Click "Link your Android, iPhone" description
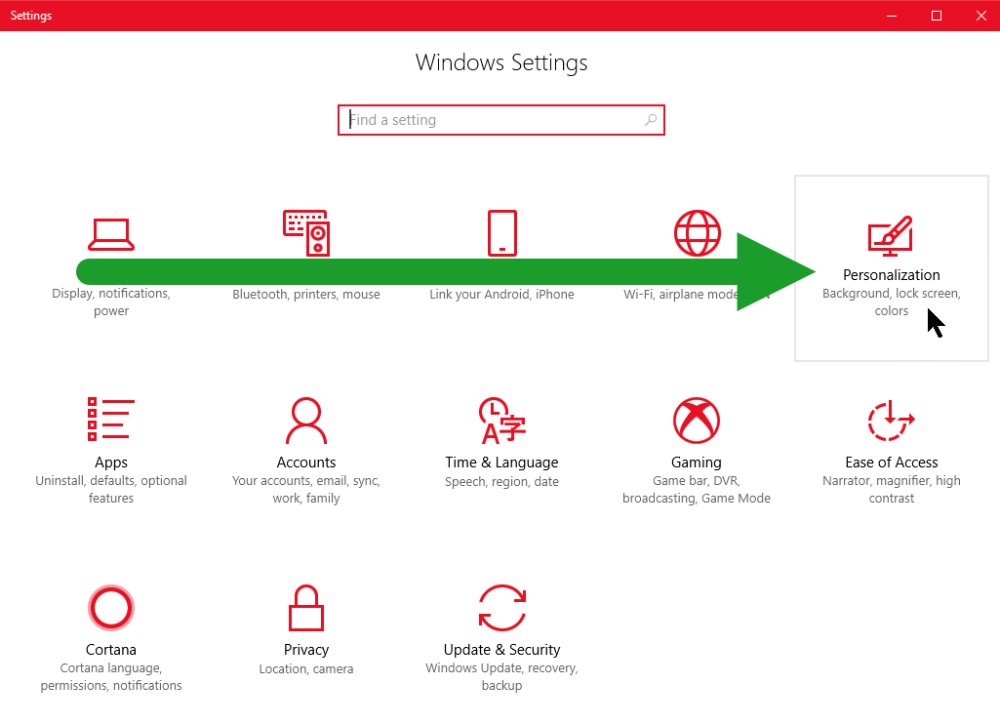The height and width of the screenshot is (725, 1000). tap(502, 294)
